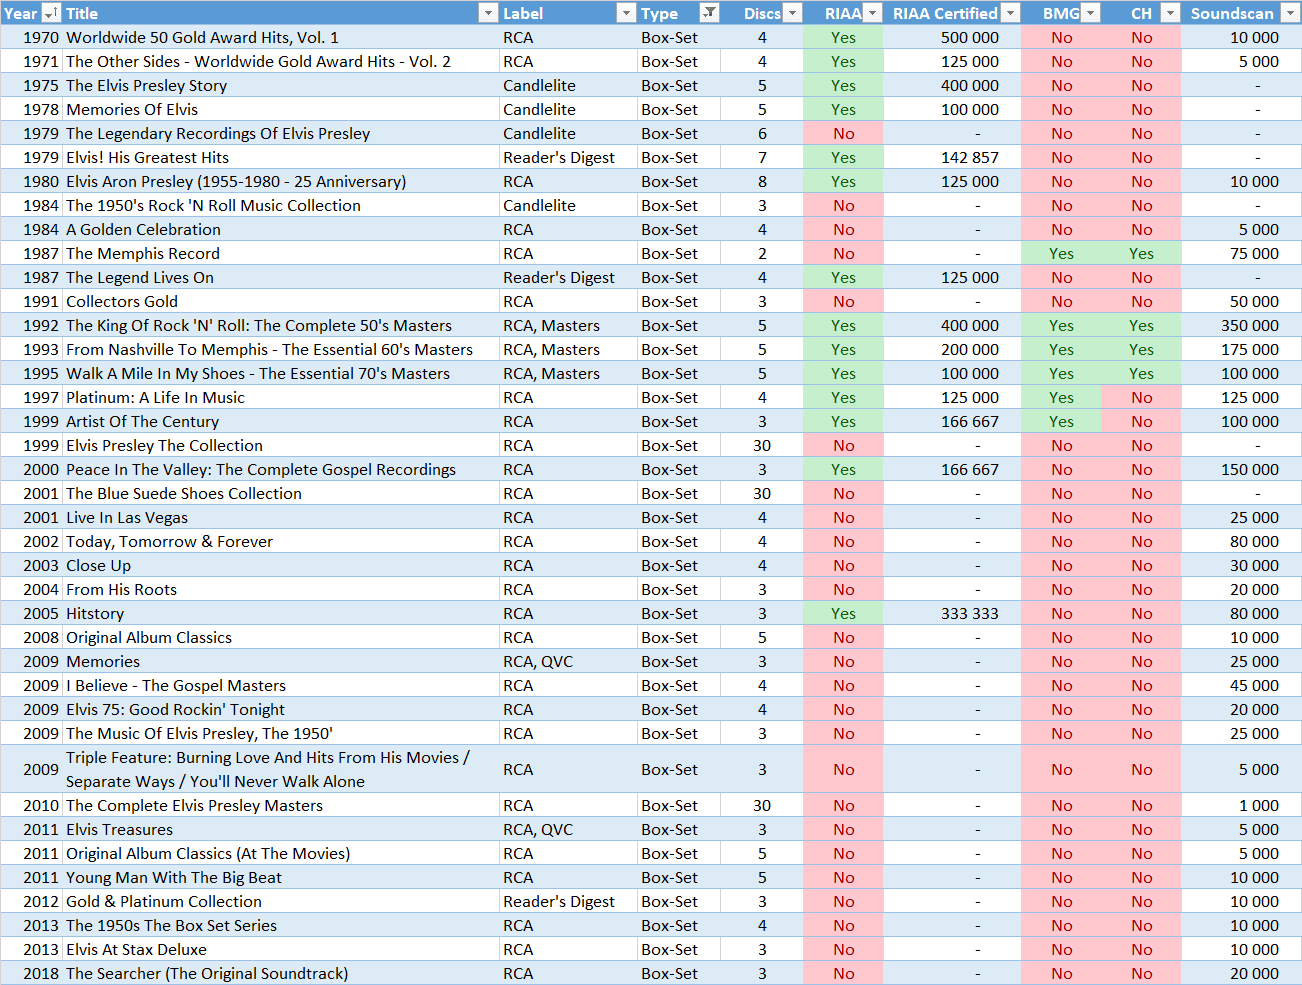Image resolution: width=1302 pixels, height=985 pixels.
Task: Click BMG 'Yes' cell in The Memphis Record row
Action: 1061,253
